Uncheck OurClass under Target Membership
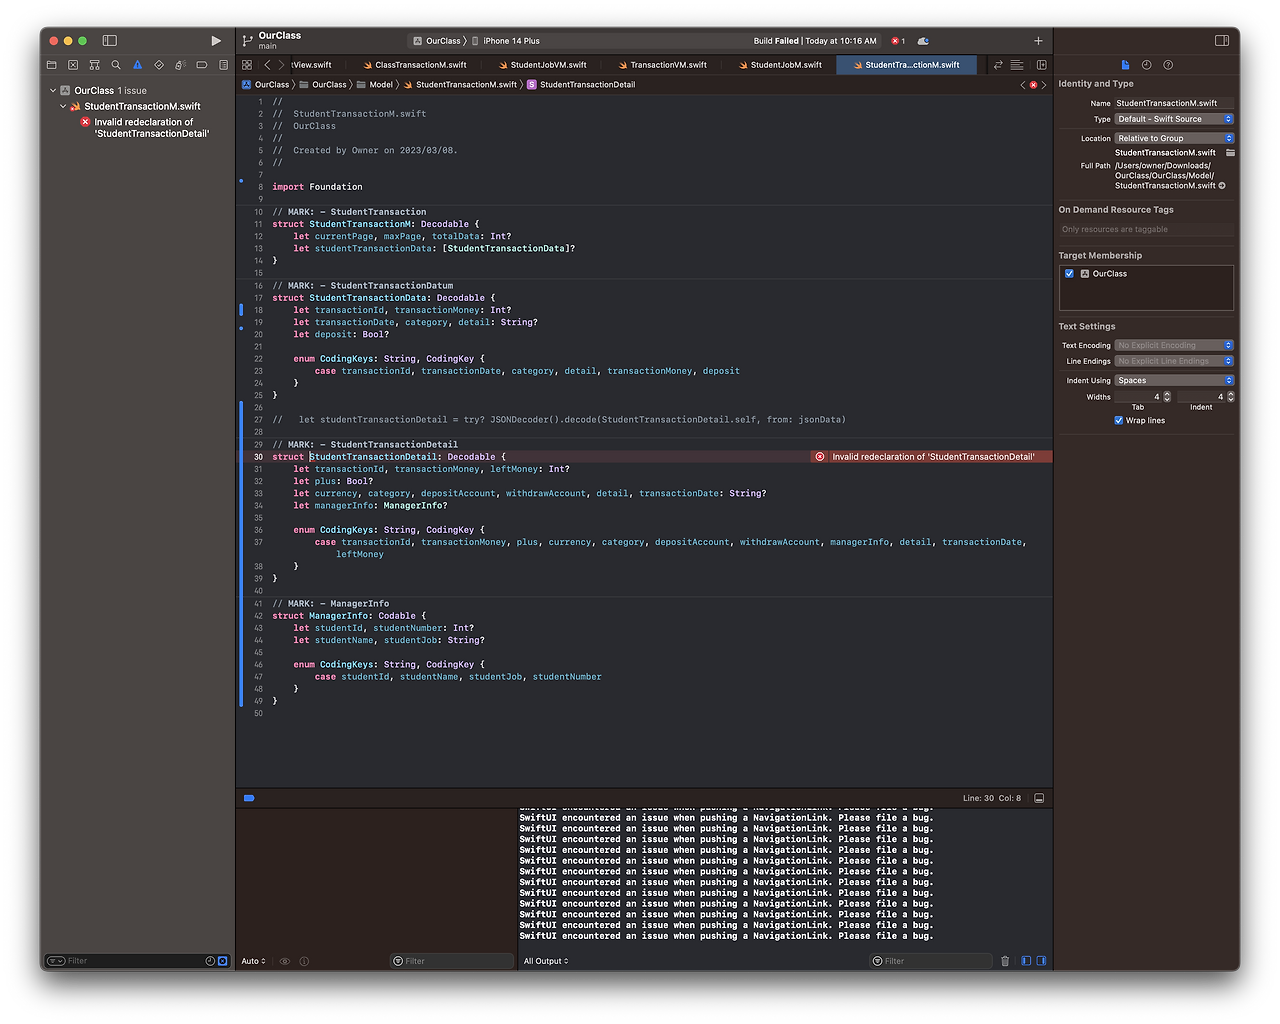The height and width of the screenshot is (1024, 1280). coord(1068,272)
